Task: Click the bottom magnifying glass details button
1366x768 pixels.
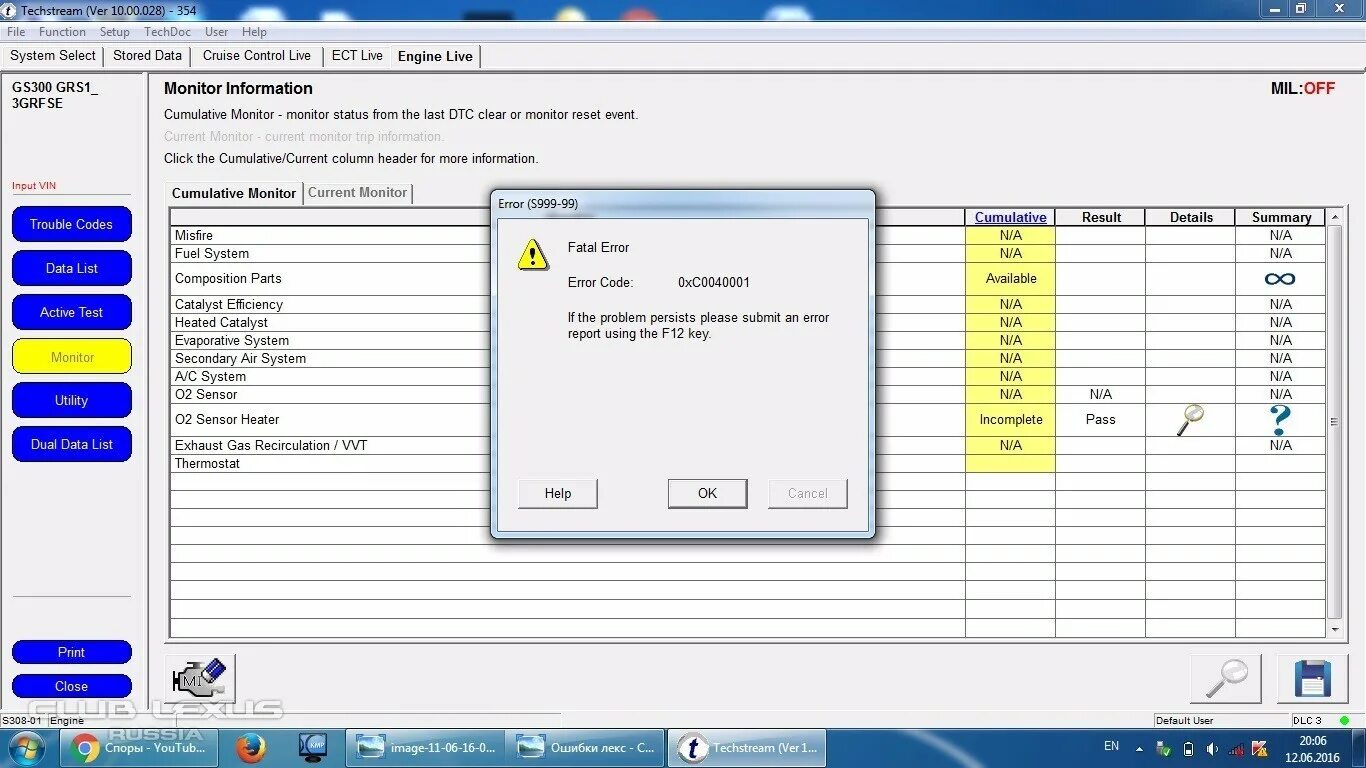Action: pos(1226,679)
